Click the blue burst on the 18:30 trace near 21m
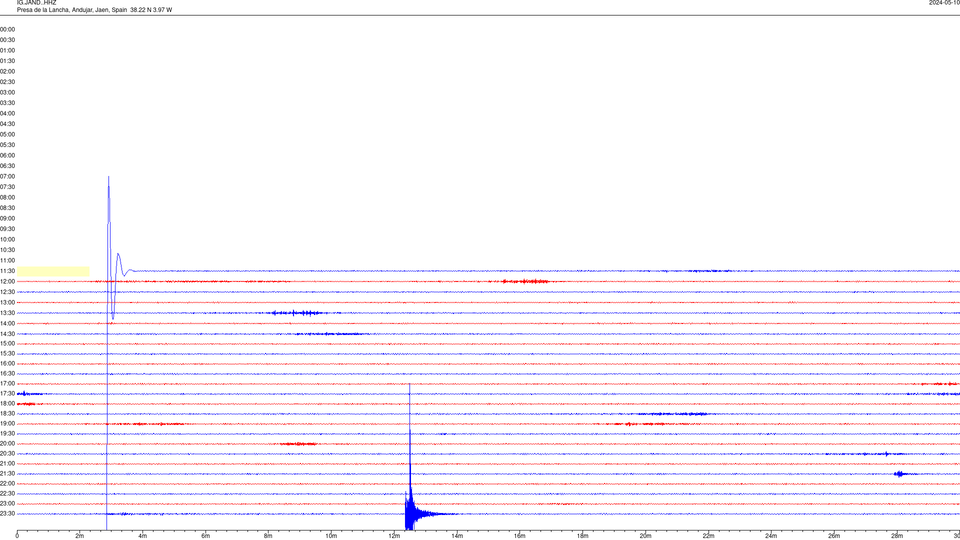Image resolution: width=960 pixels, height=540 pixels. 672,414
